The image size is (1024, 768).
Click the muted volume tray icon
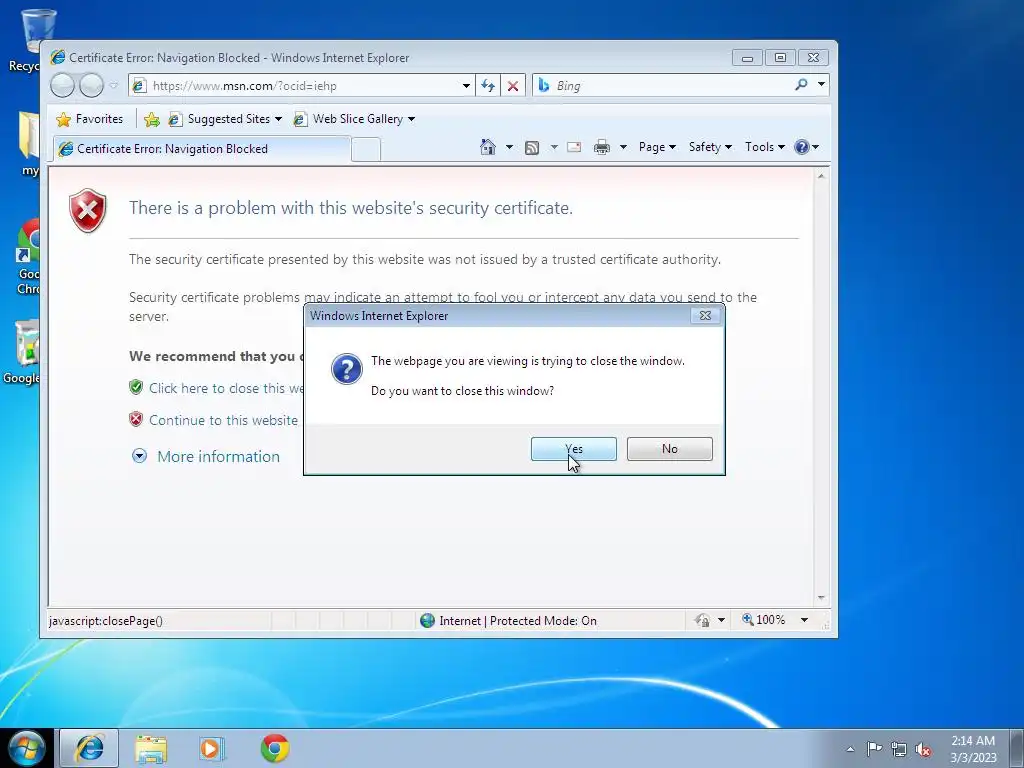923,749
